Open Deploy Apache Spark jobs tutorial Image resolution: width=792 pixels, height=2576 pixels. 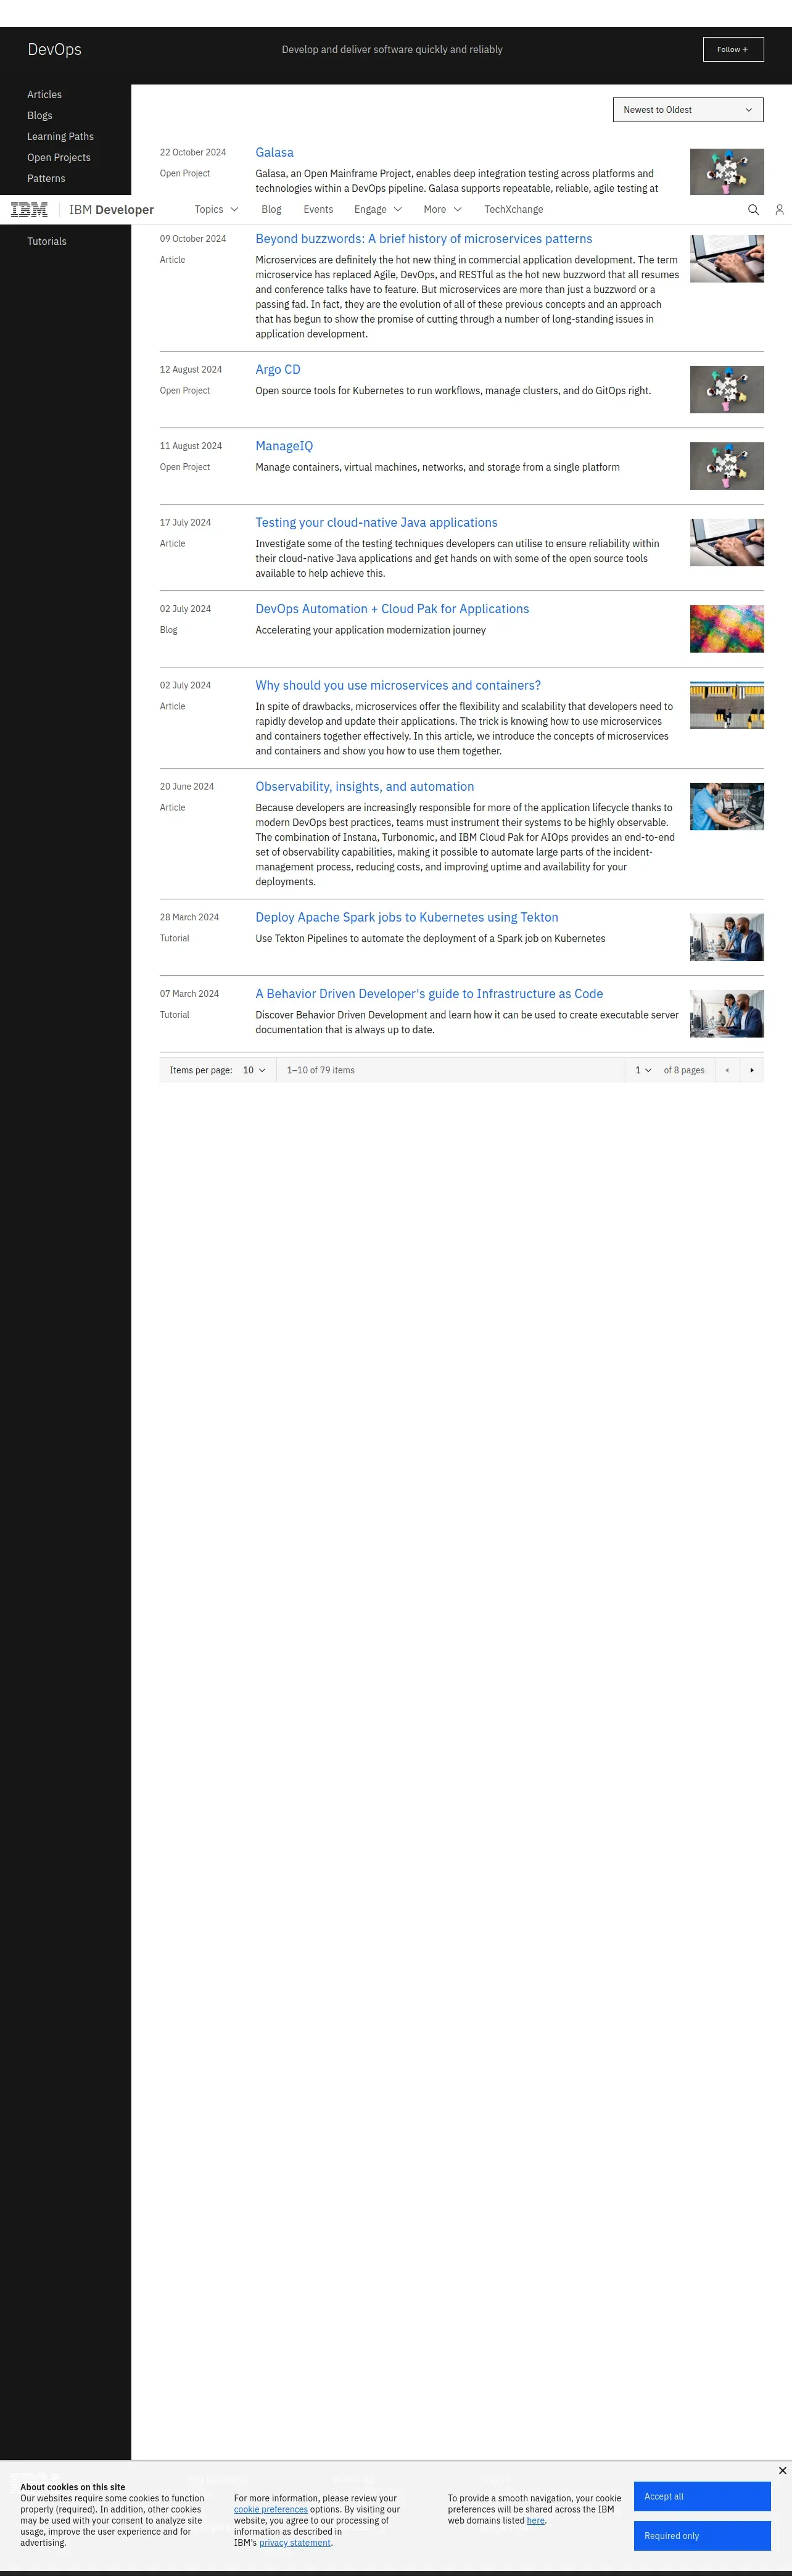(406, 918)
